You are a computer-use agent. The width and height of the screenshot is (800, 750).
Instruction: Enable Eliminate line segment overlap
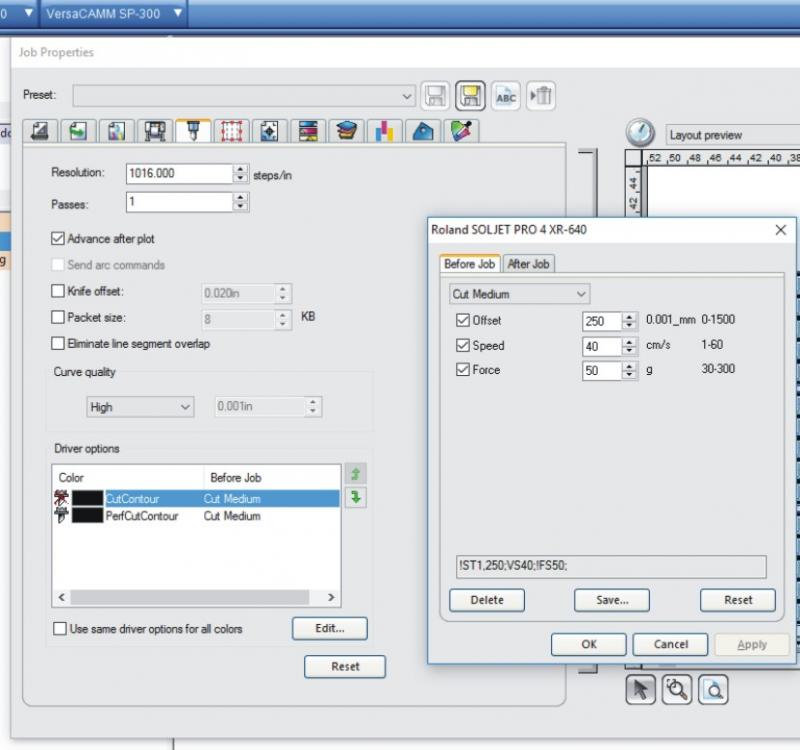(x=58, y=343)
